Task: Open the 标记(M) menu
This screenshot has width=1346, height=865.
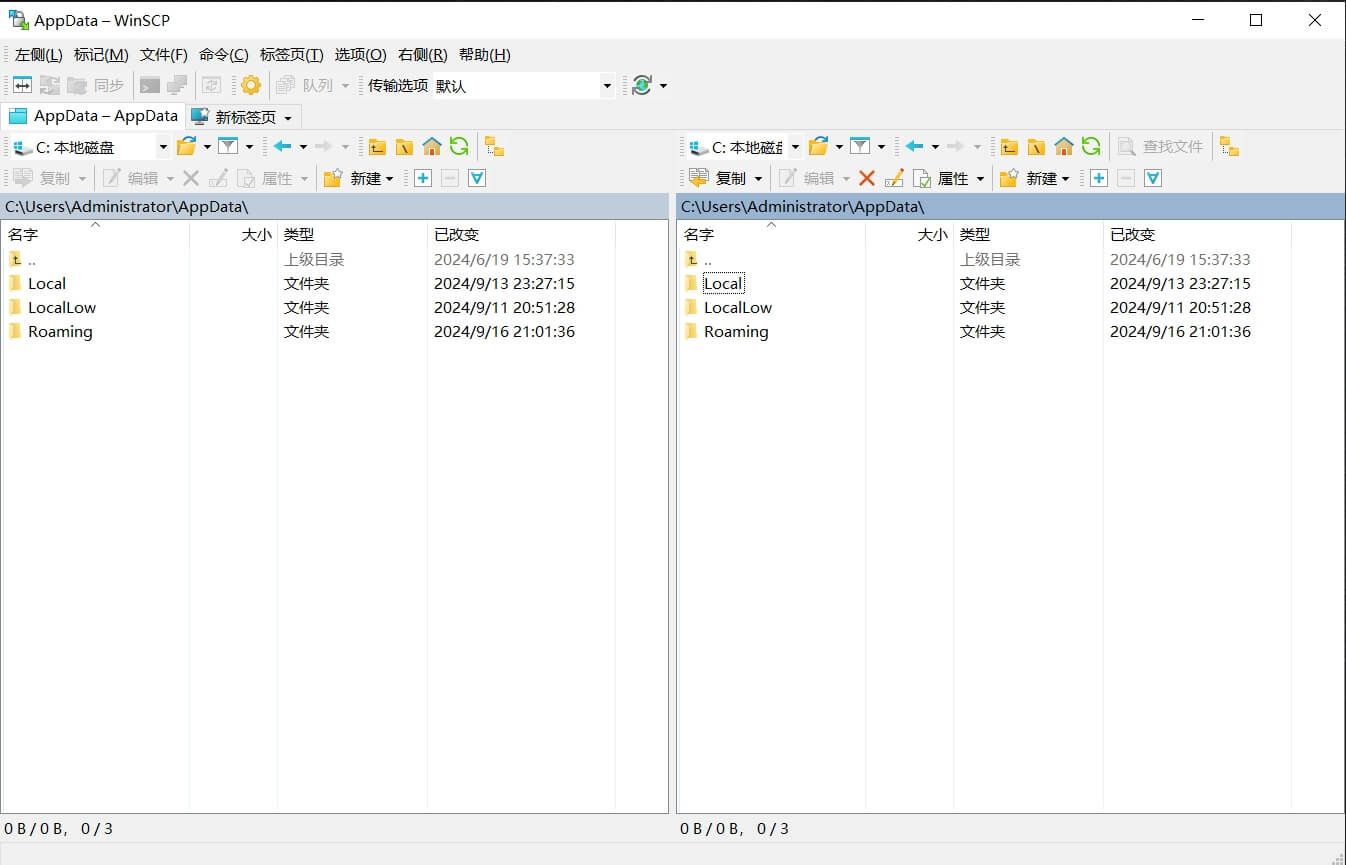Action: point(101,55)
